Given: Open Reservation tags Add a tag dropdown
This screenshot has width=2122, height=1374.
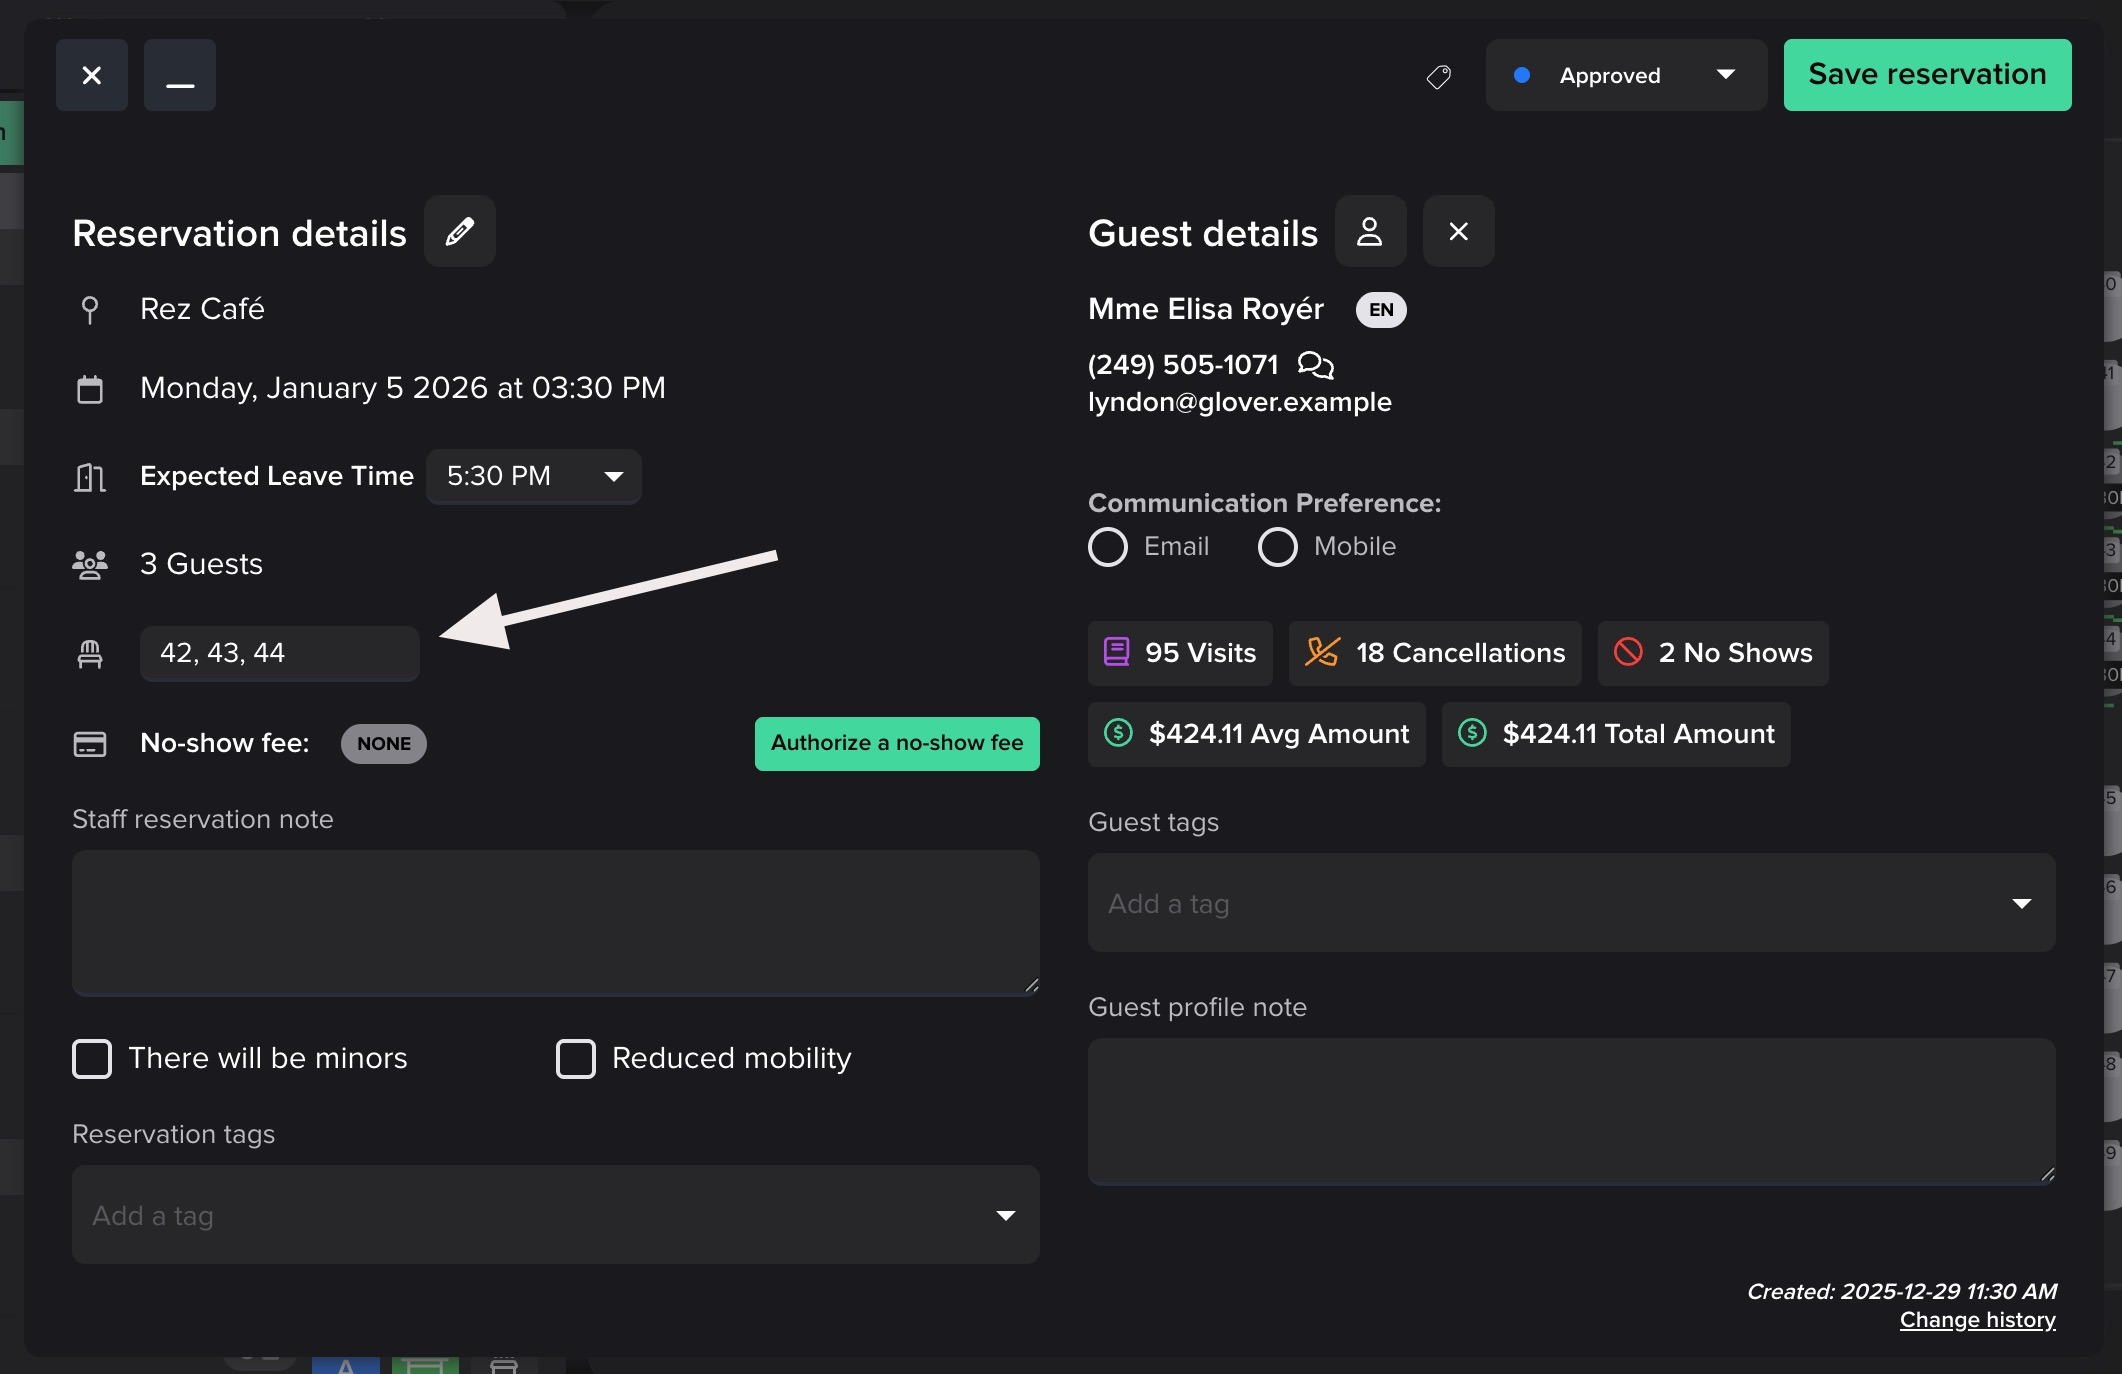Looking at the screenshot, I should point(555,1215).
